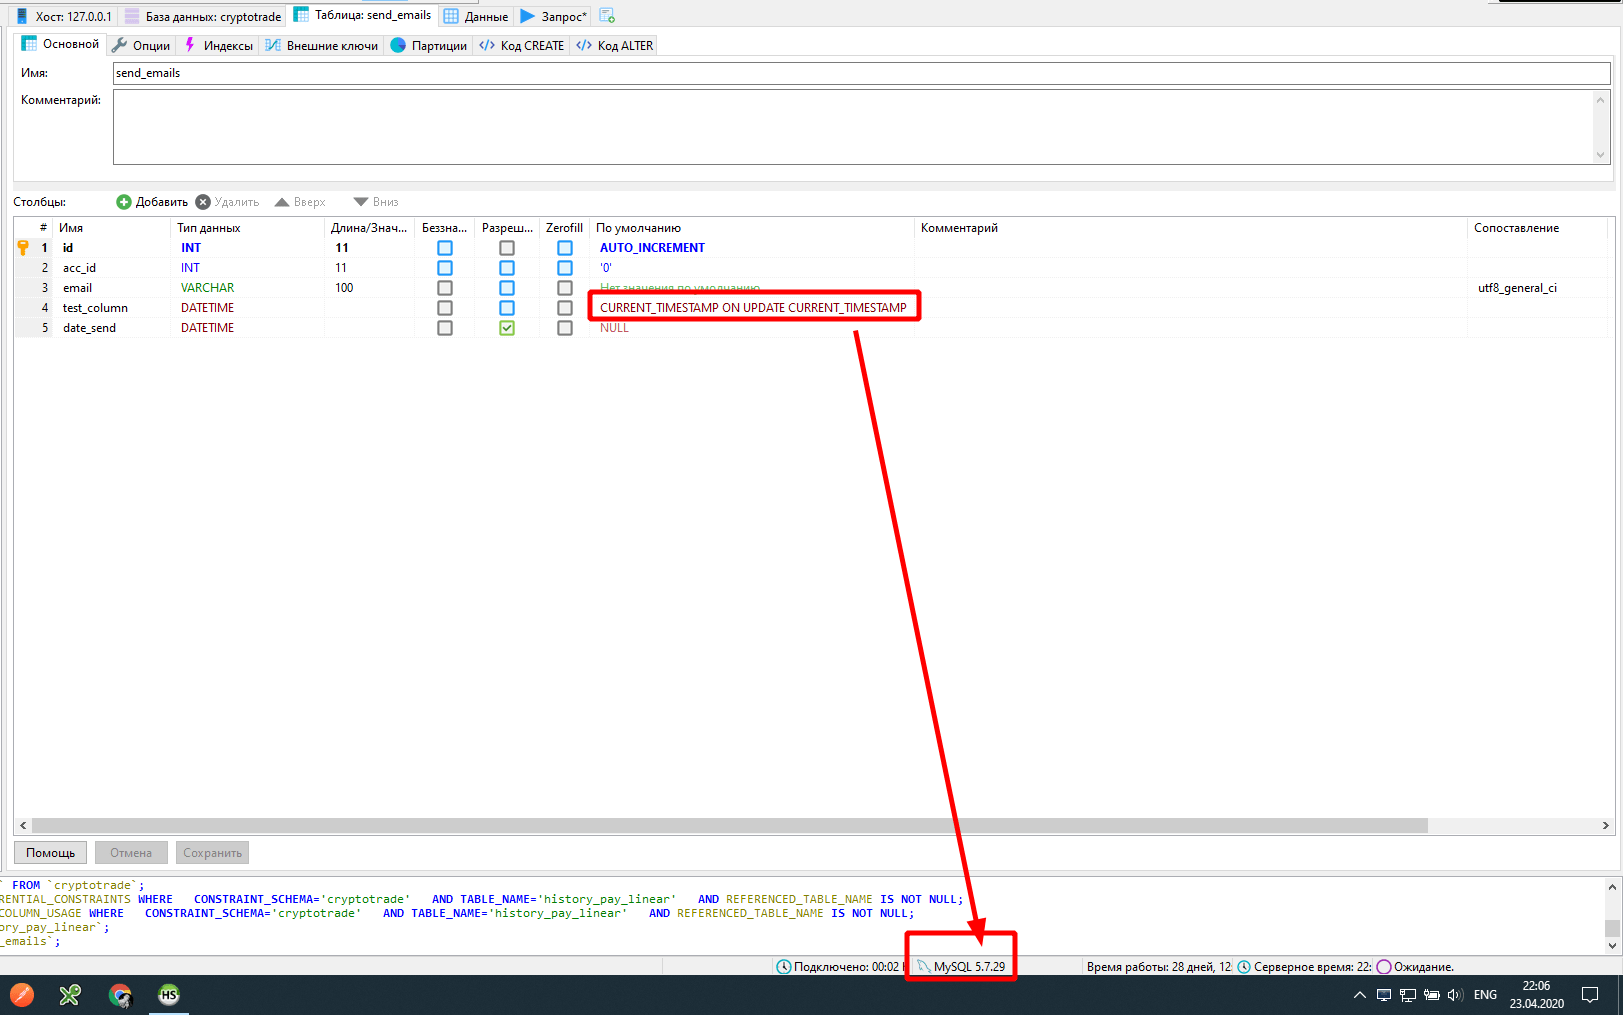Click the Сохранить button
The height and width of the screenshot is (1015, 1623).
(x=211, y=852)
